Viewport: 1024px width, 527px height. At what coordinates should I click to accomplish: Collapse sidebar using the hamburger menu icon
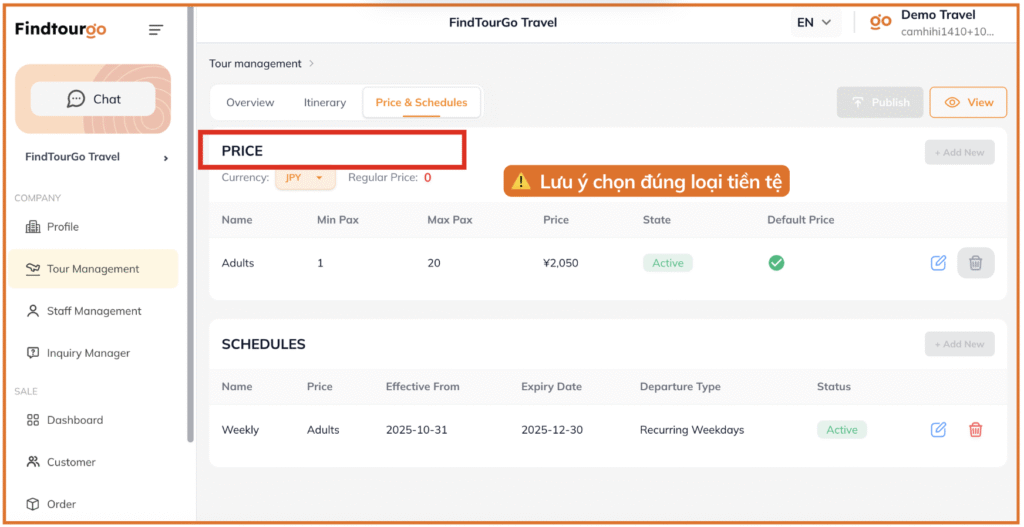click(x=156, y=30)
